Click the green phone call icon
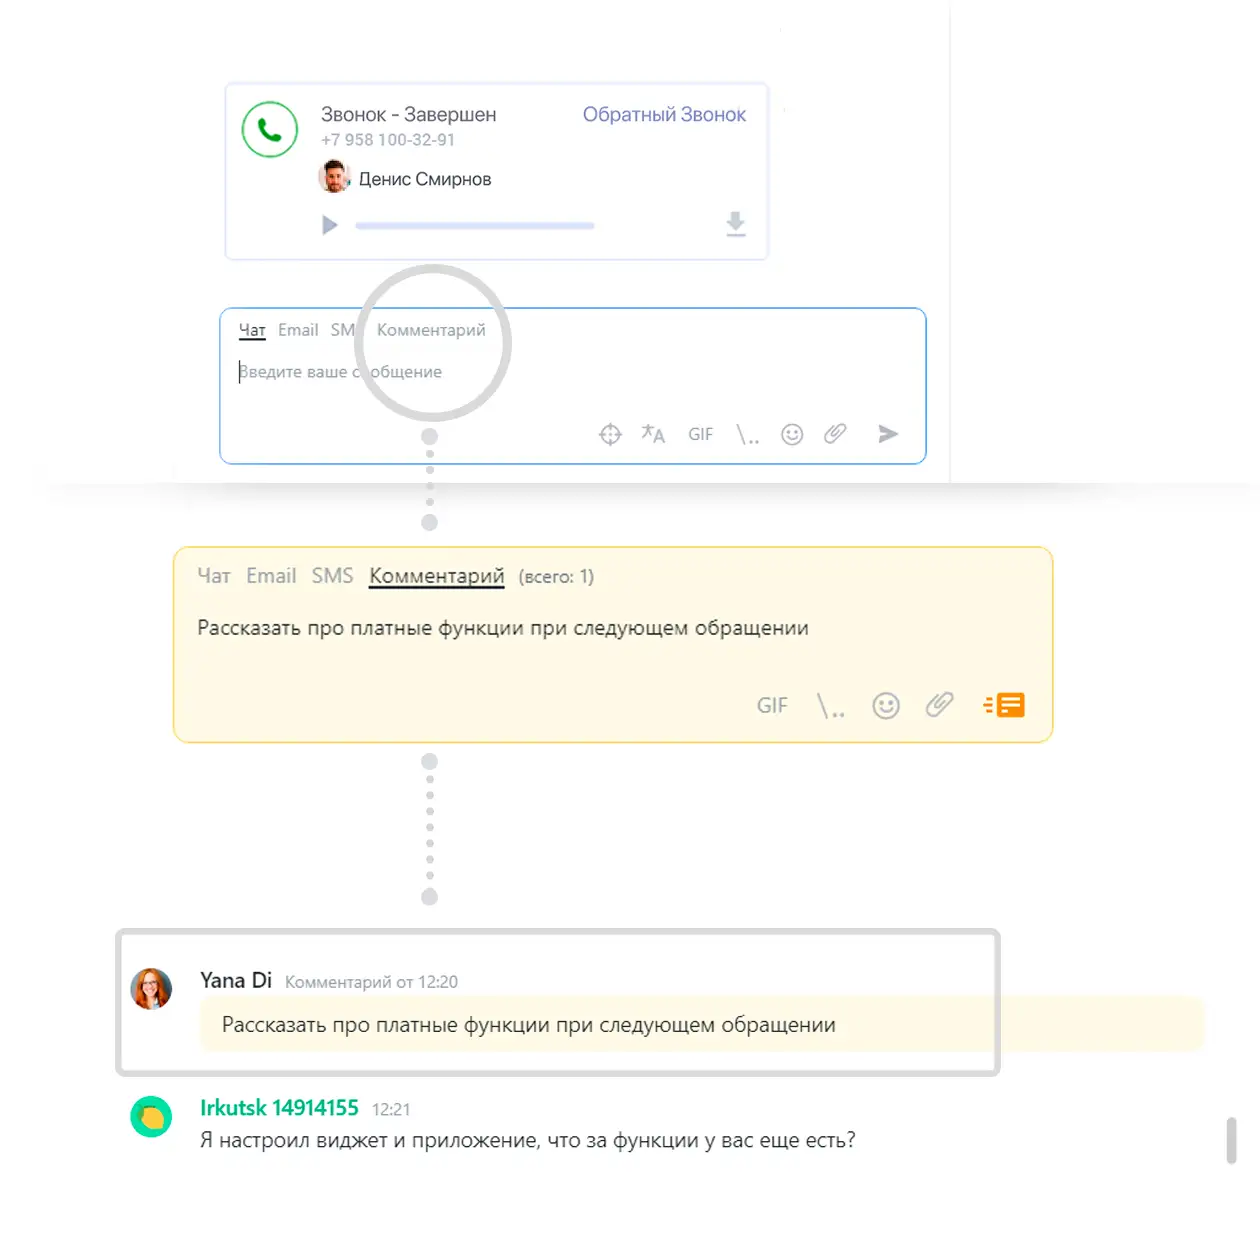 (x=270, y=129)
